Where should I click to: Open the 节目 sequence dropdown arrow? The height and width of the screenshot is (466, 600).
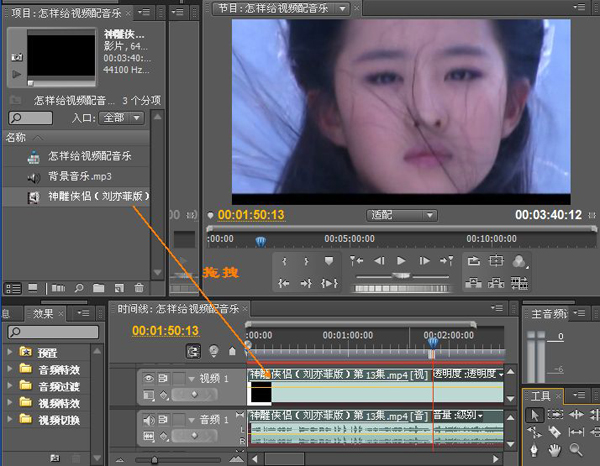(342, 8)
